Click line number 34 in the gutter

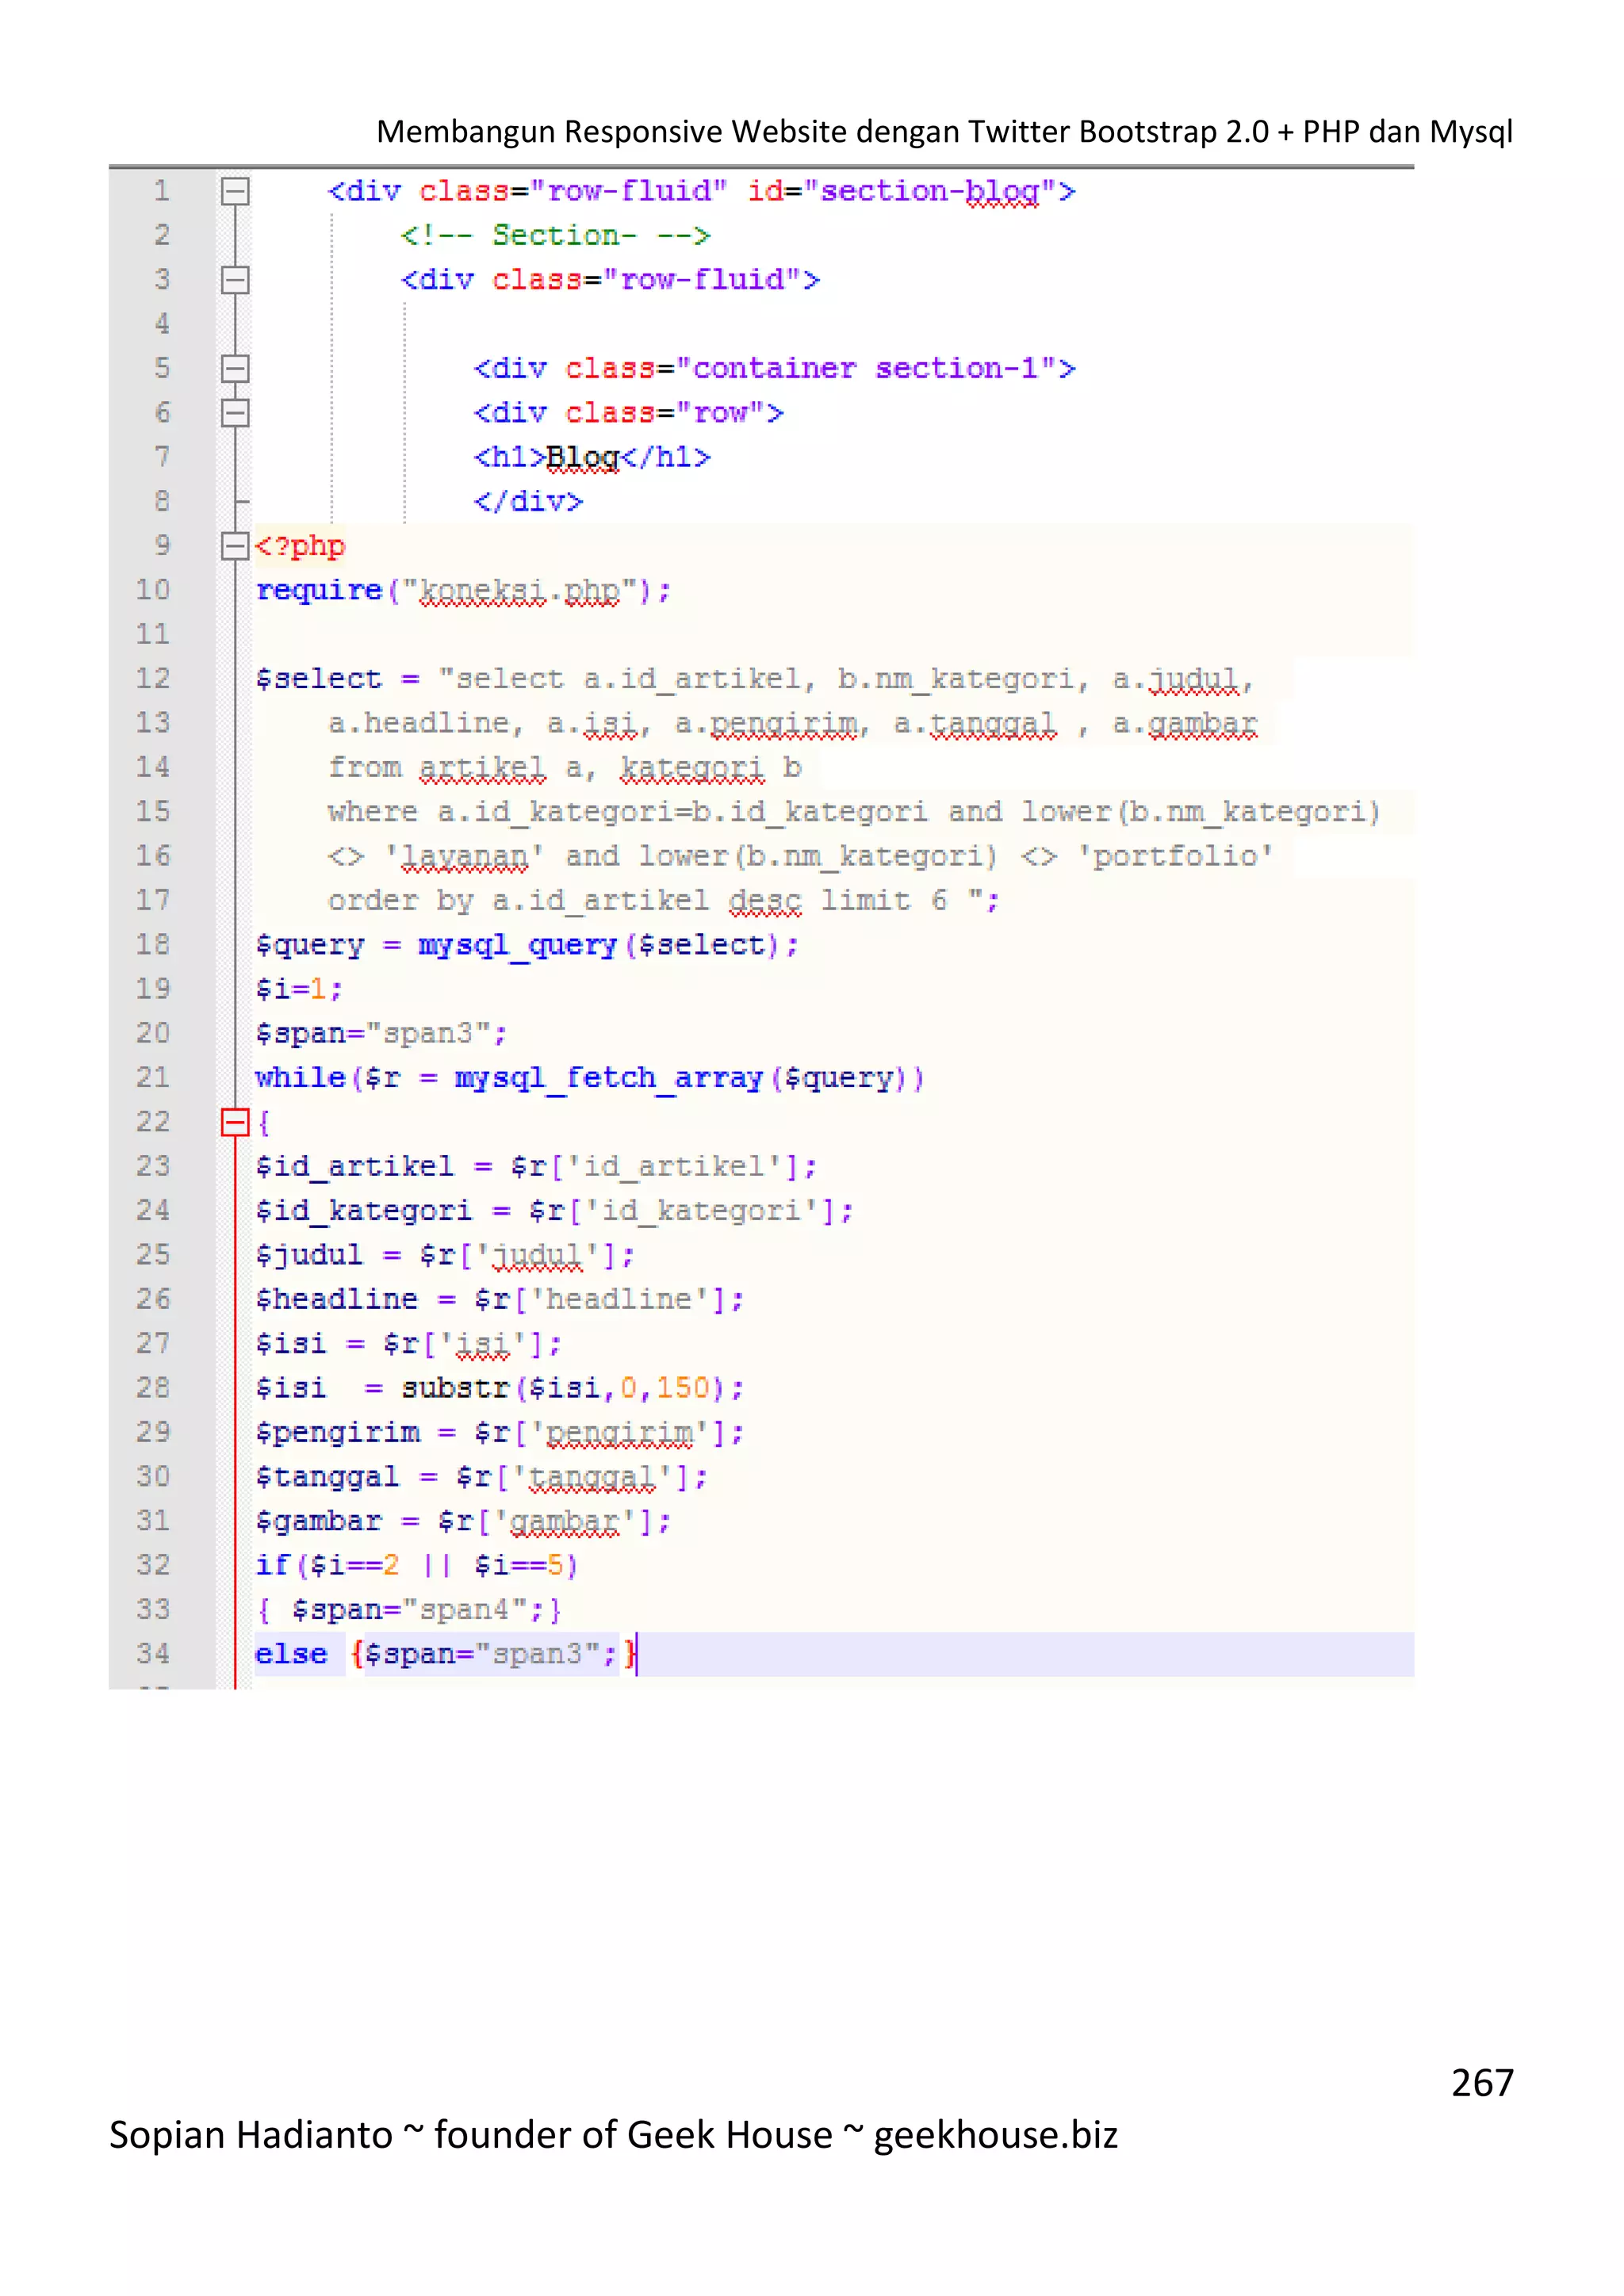pos(153,1654)
